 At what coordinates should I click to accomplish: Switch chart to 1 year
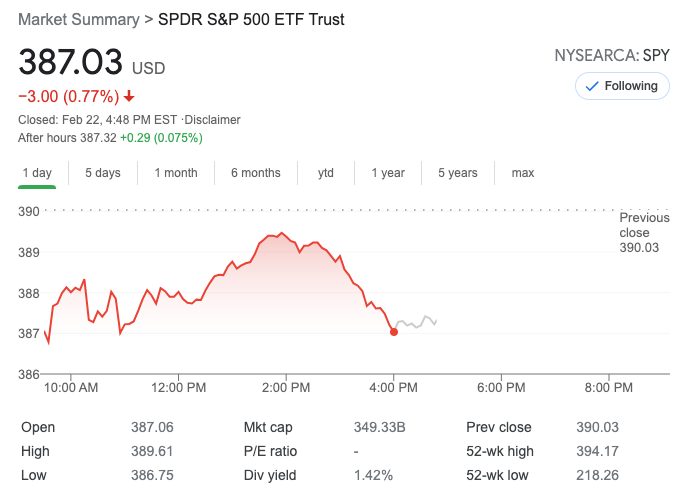388,173
